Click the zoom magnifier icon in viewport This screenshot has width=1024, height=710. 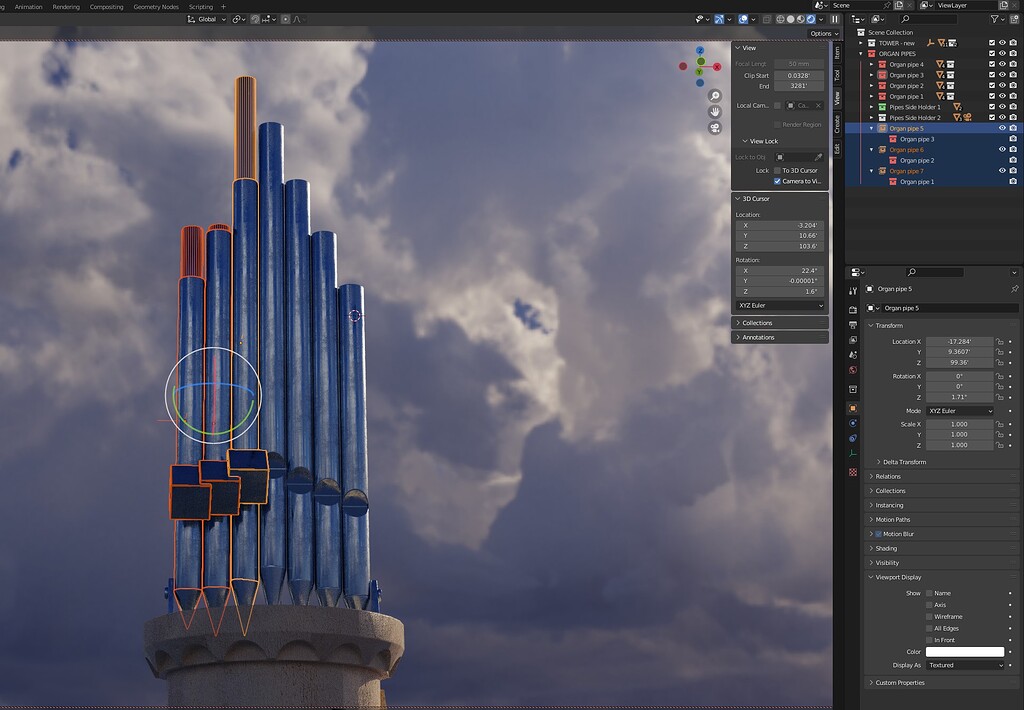(715, 96)
